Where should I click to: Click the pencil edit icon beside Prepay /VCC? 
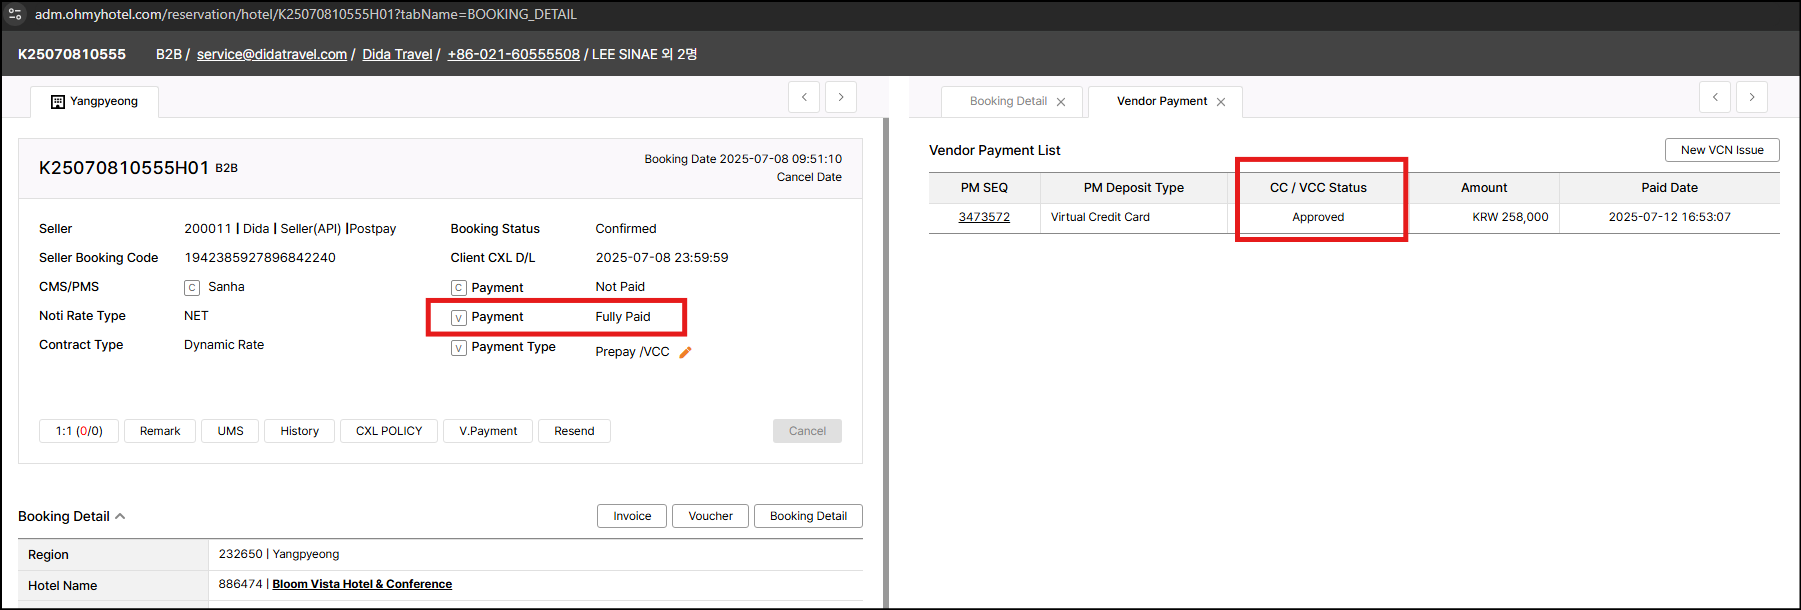pyautogui.click(x=685, y=352)
